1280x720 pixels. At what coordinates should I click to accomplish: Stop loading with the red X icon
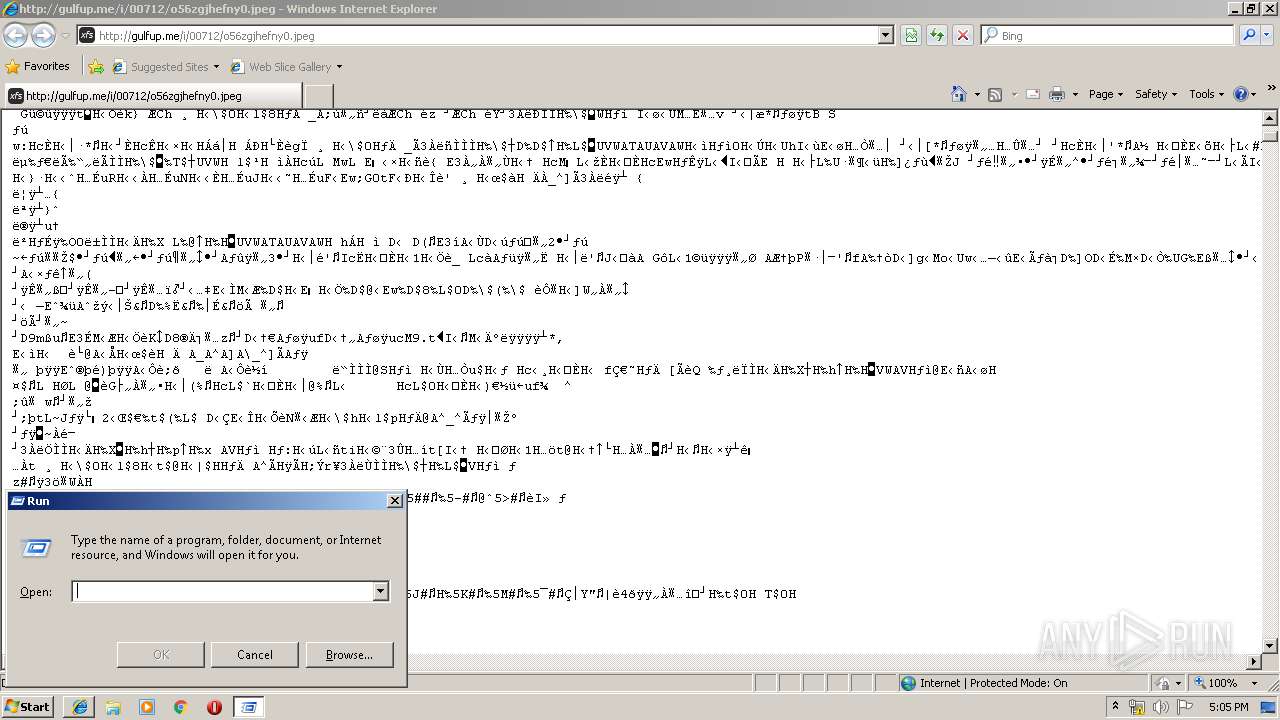click(x=963, y=35)
